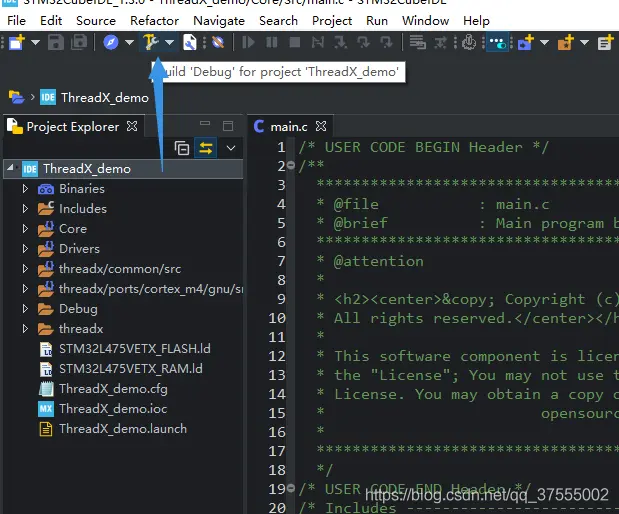Click the Save All toolbar icon
Viewport: 619px width, 514px height.
pos(79,42)
